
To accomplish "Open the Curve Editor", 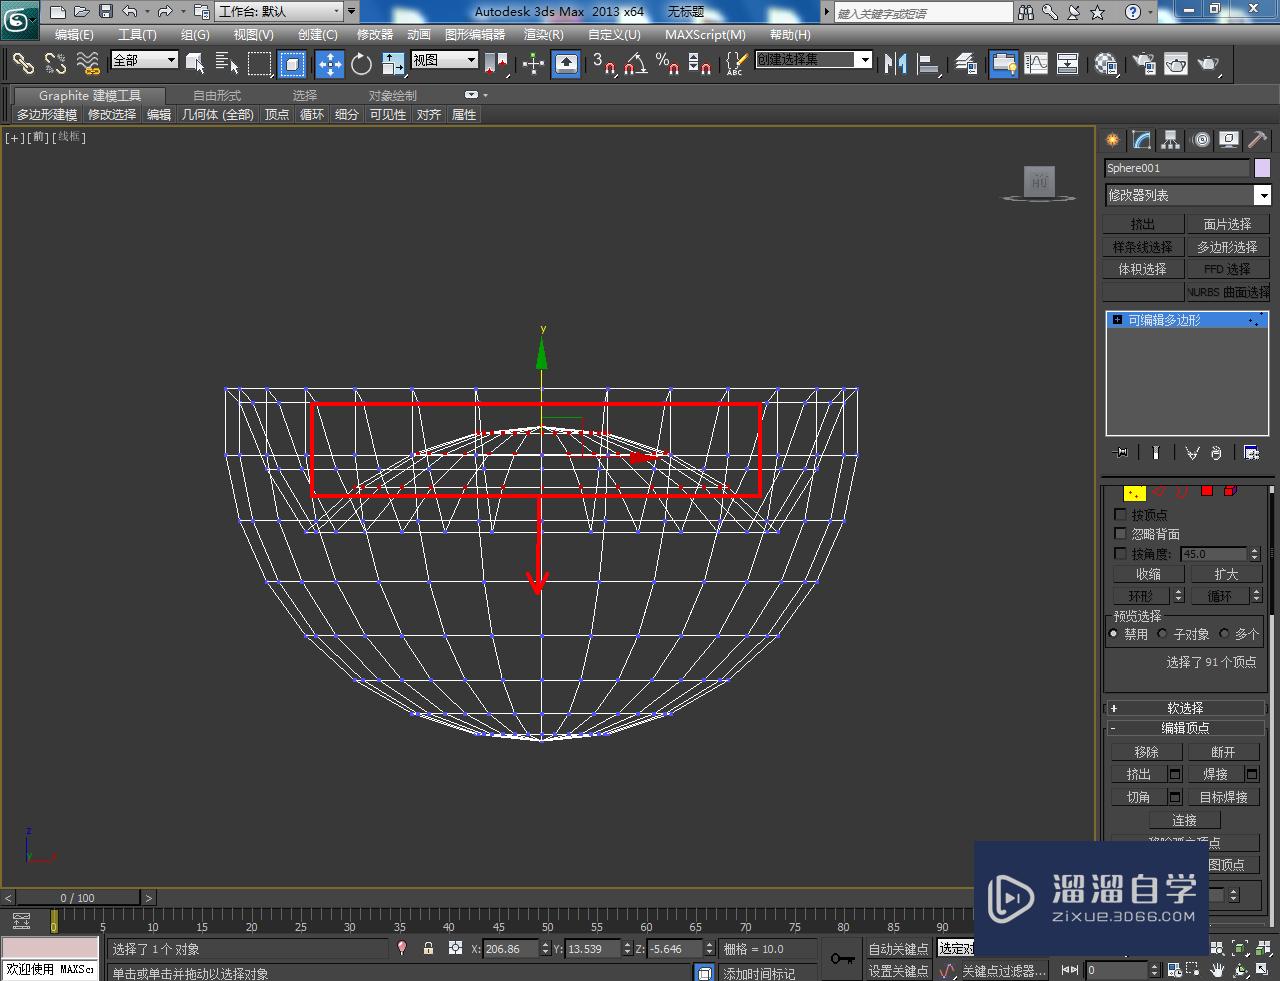I will click(1036, 64).
